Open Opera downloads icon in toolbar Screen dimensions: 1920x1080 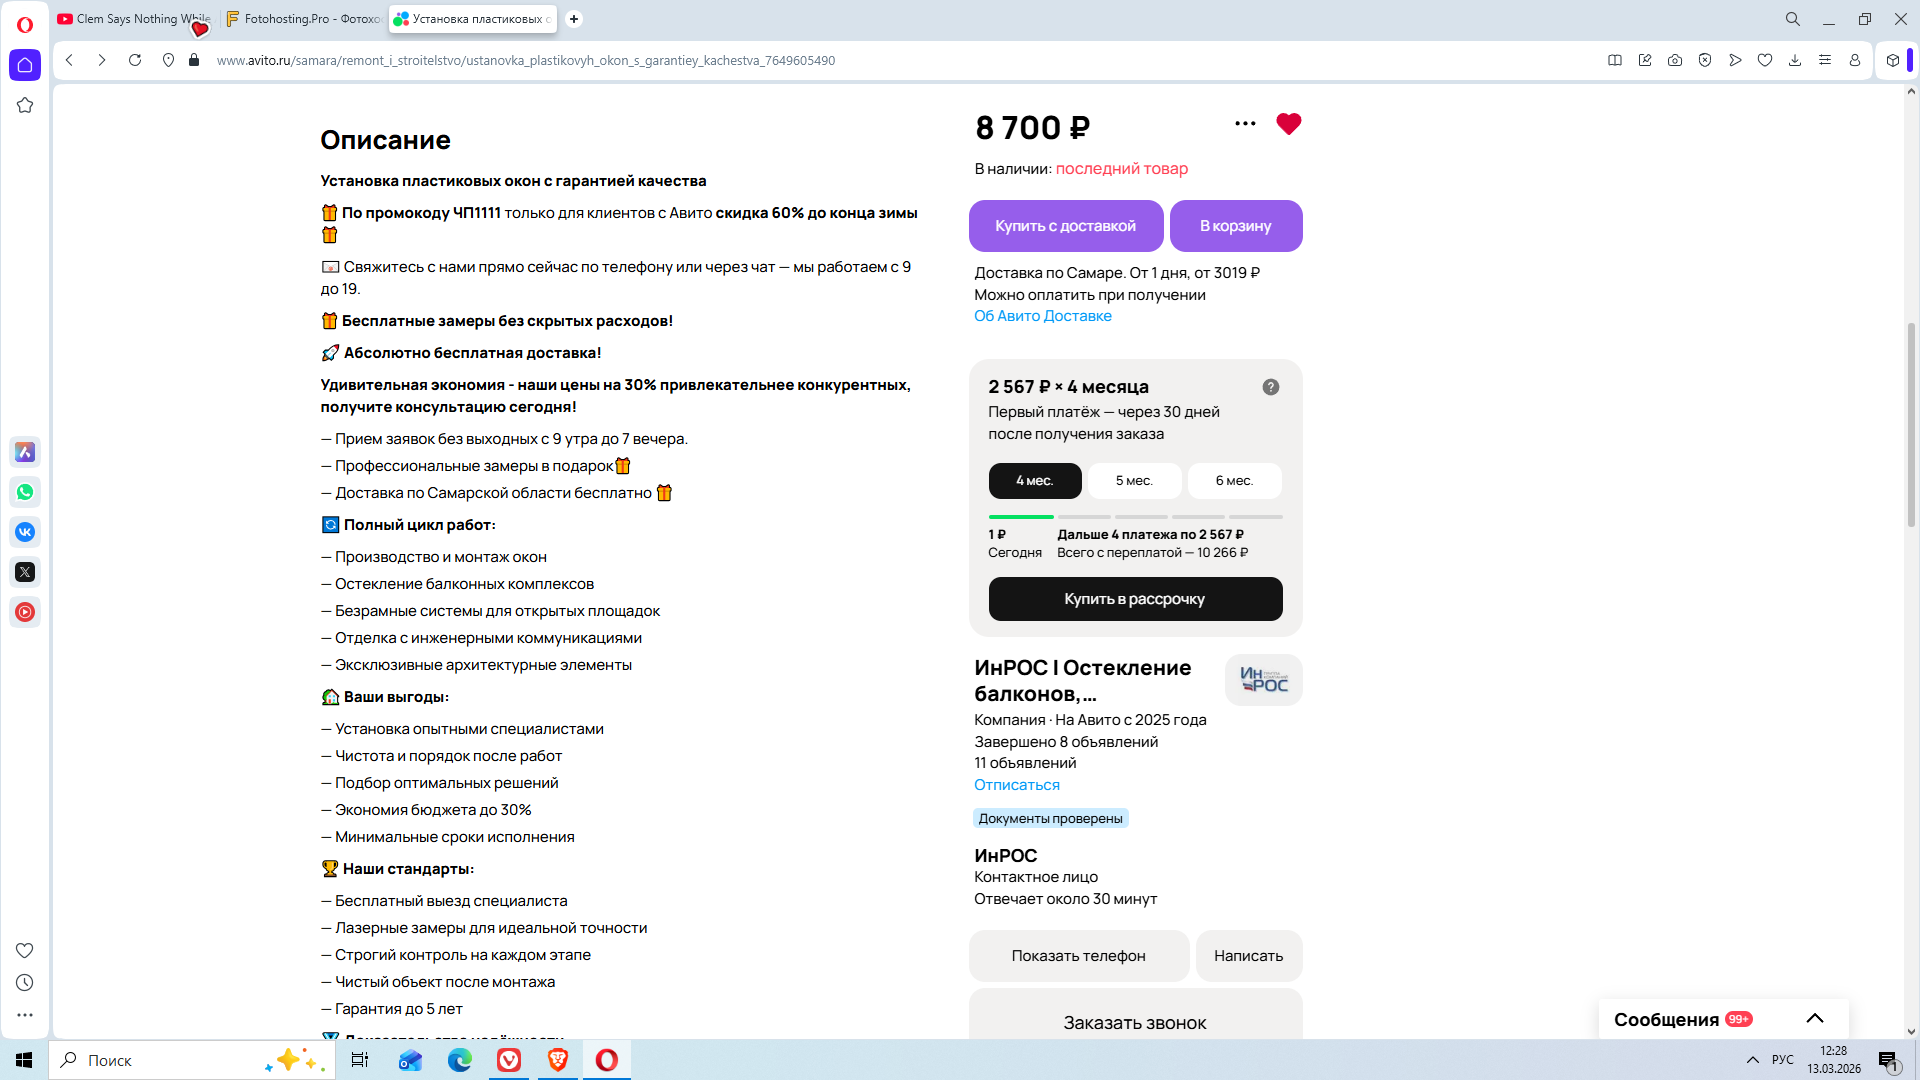coord(1795,60)
